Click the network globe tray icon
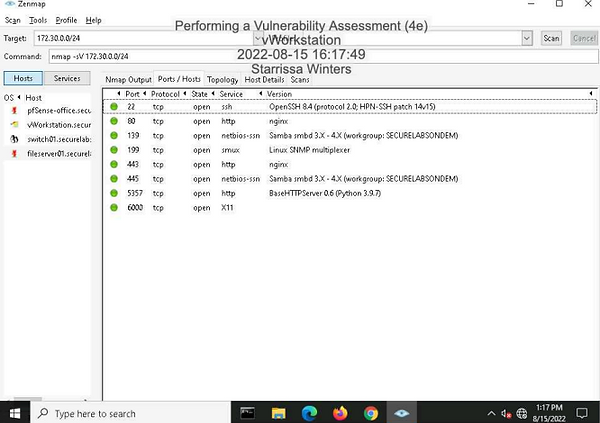 522,414
